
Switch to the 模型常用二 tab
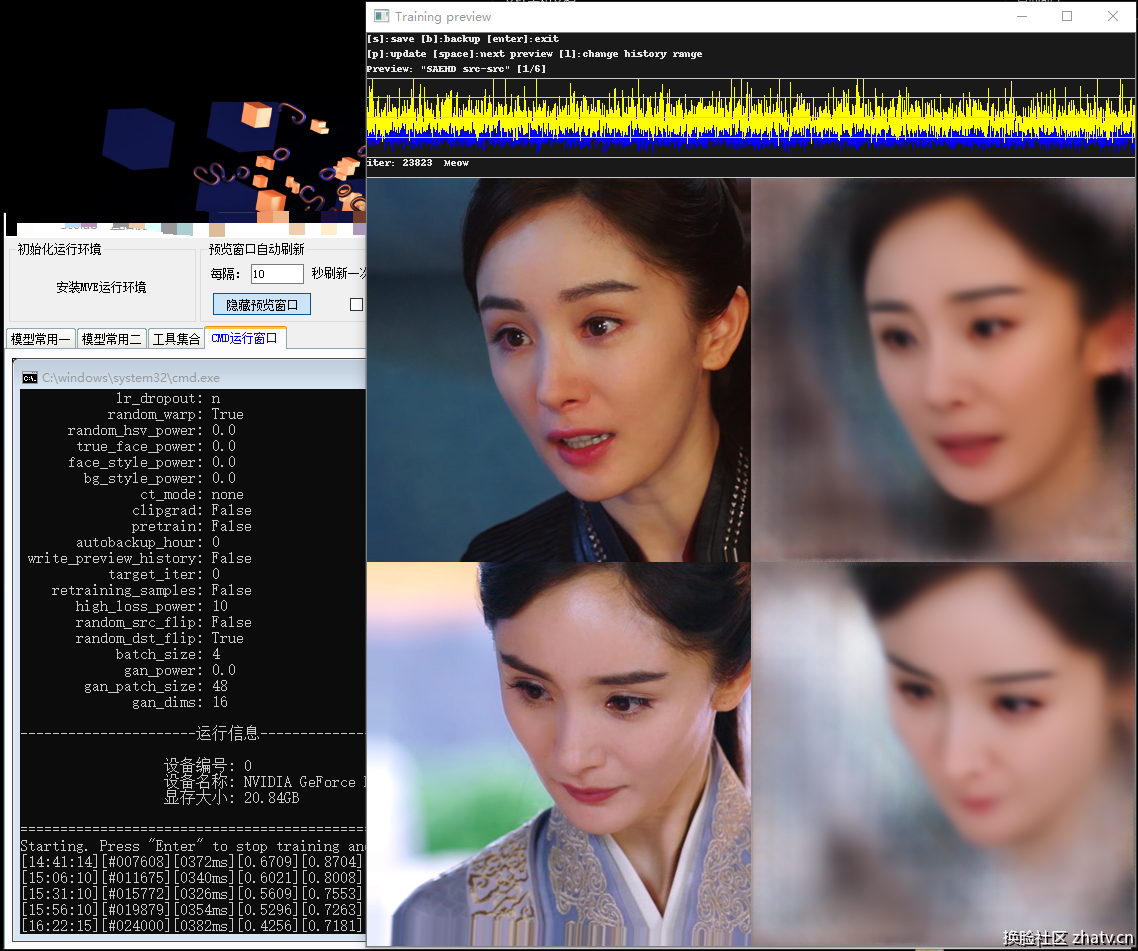pyautogui.click(x=111, y=339)
